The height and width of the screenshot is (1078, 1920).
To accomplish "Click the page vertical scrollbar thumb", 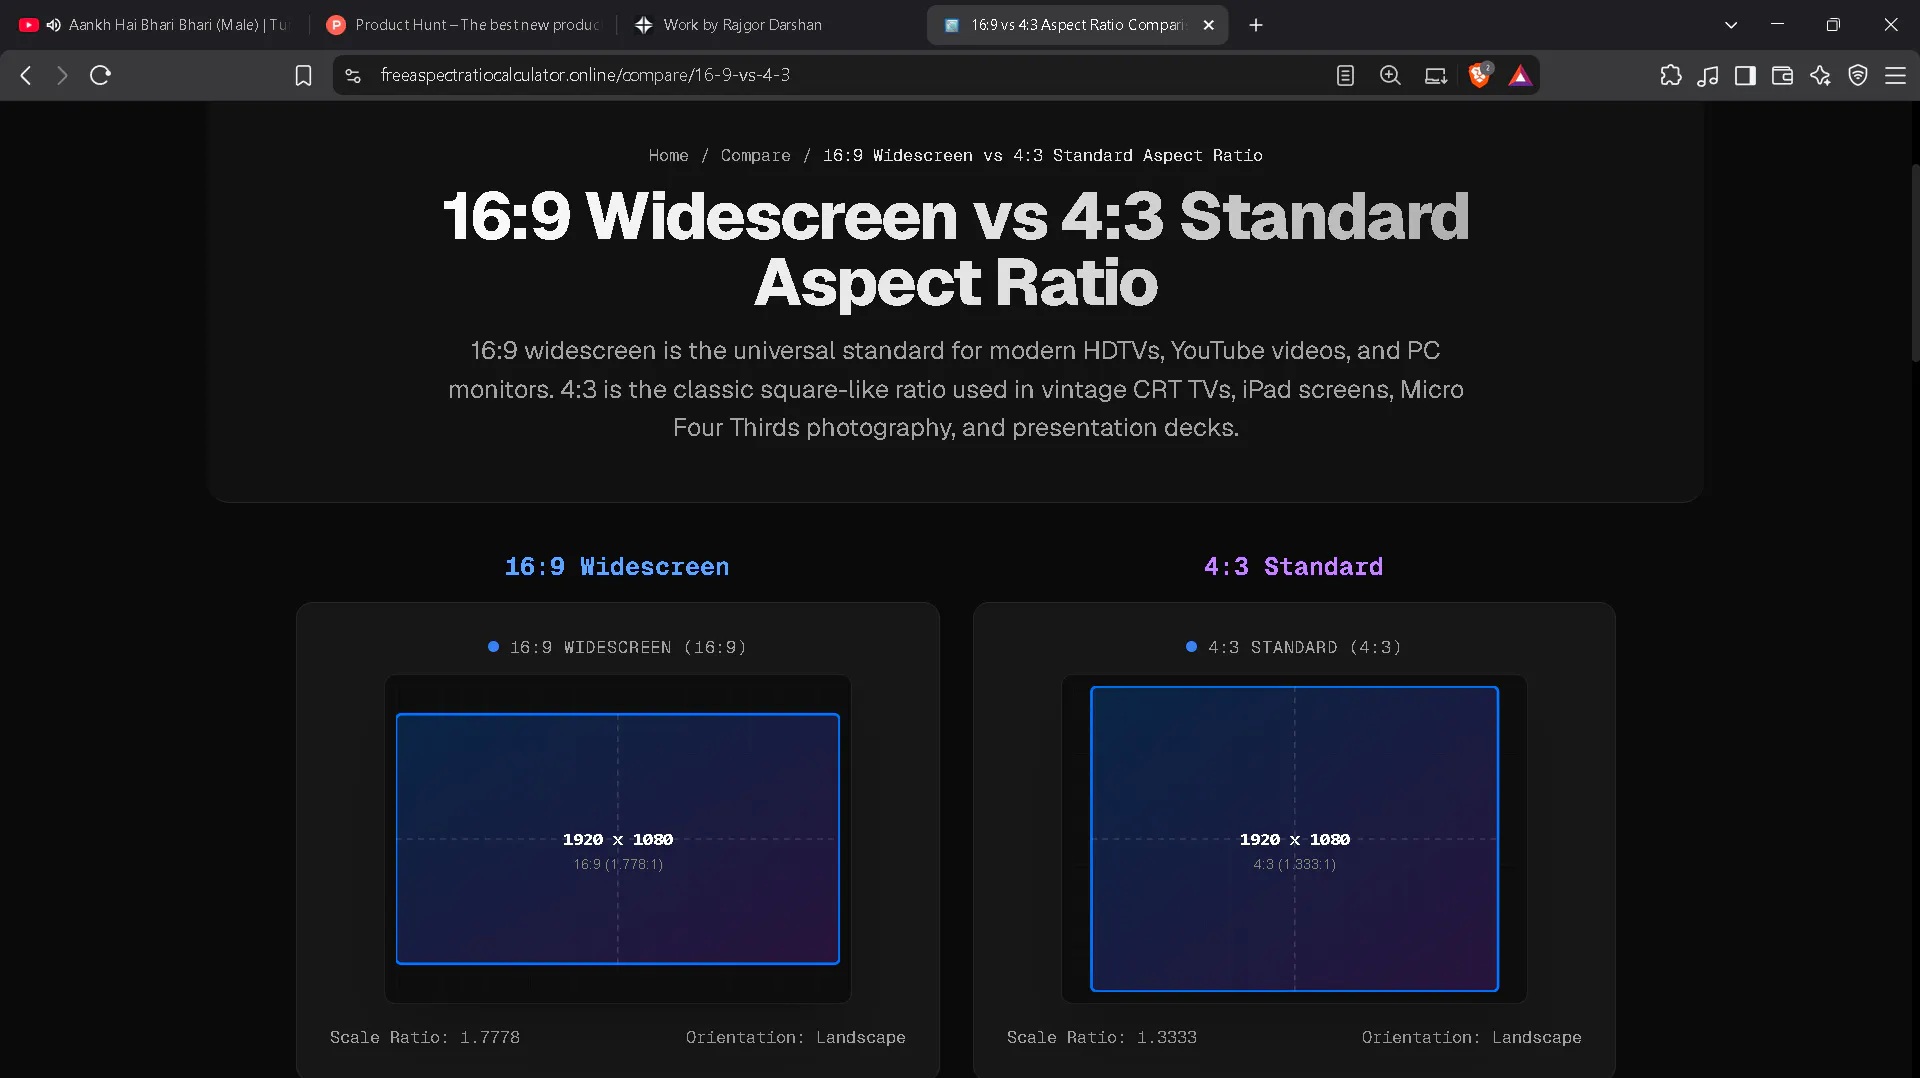I will [x=1915, y=262].
